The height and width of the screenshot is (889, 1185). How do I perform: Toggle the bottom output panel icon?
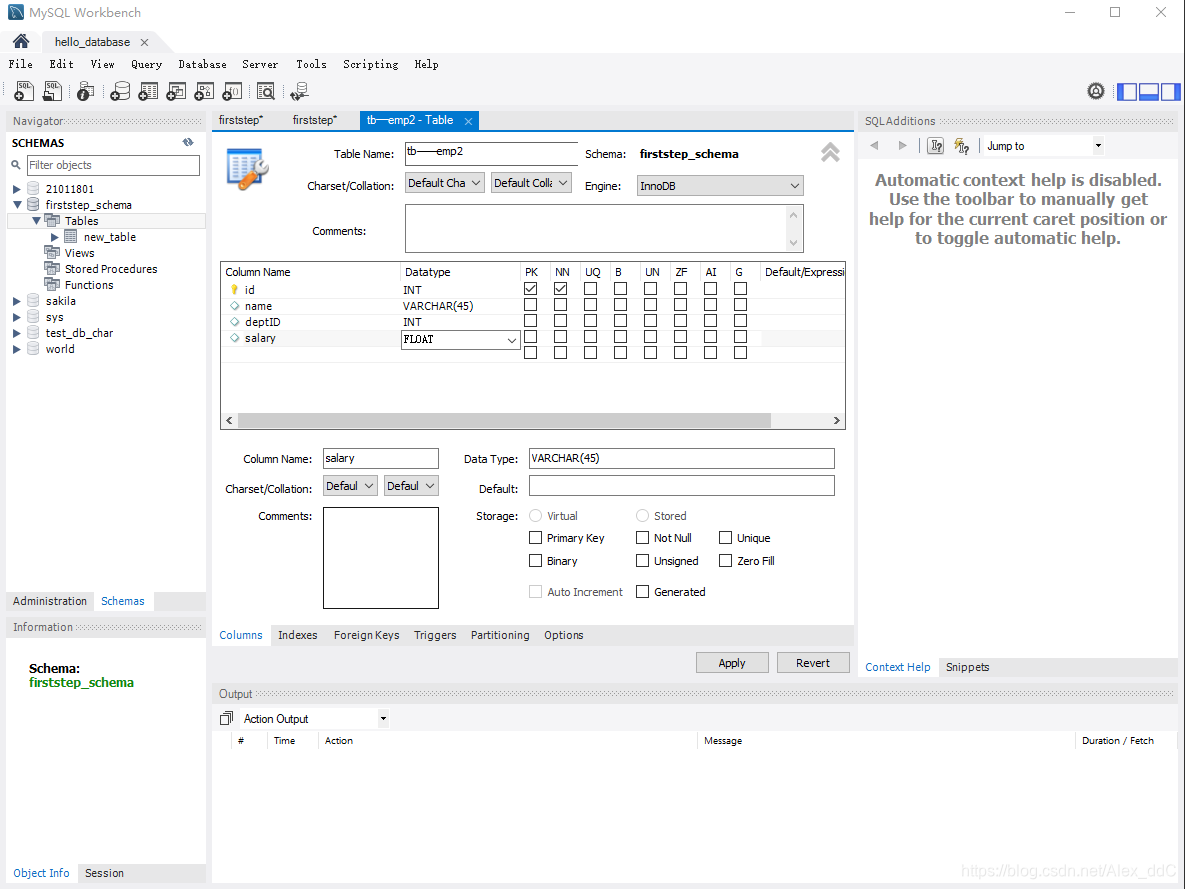[1149, 91]
